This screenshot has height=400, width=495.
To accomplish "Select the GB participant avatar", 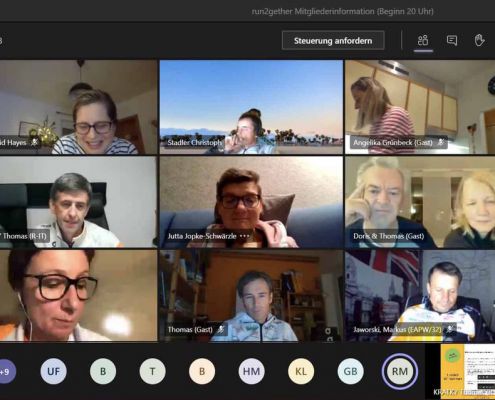I will [x=350, y=371].
